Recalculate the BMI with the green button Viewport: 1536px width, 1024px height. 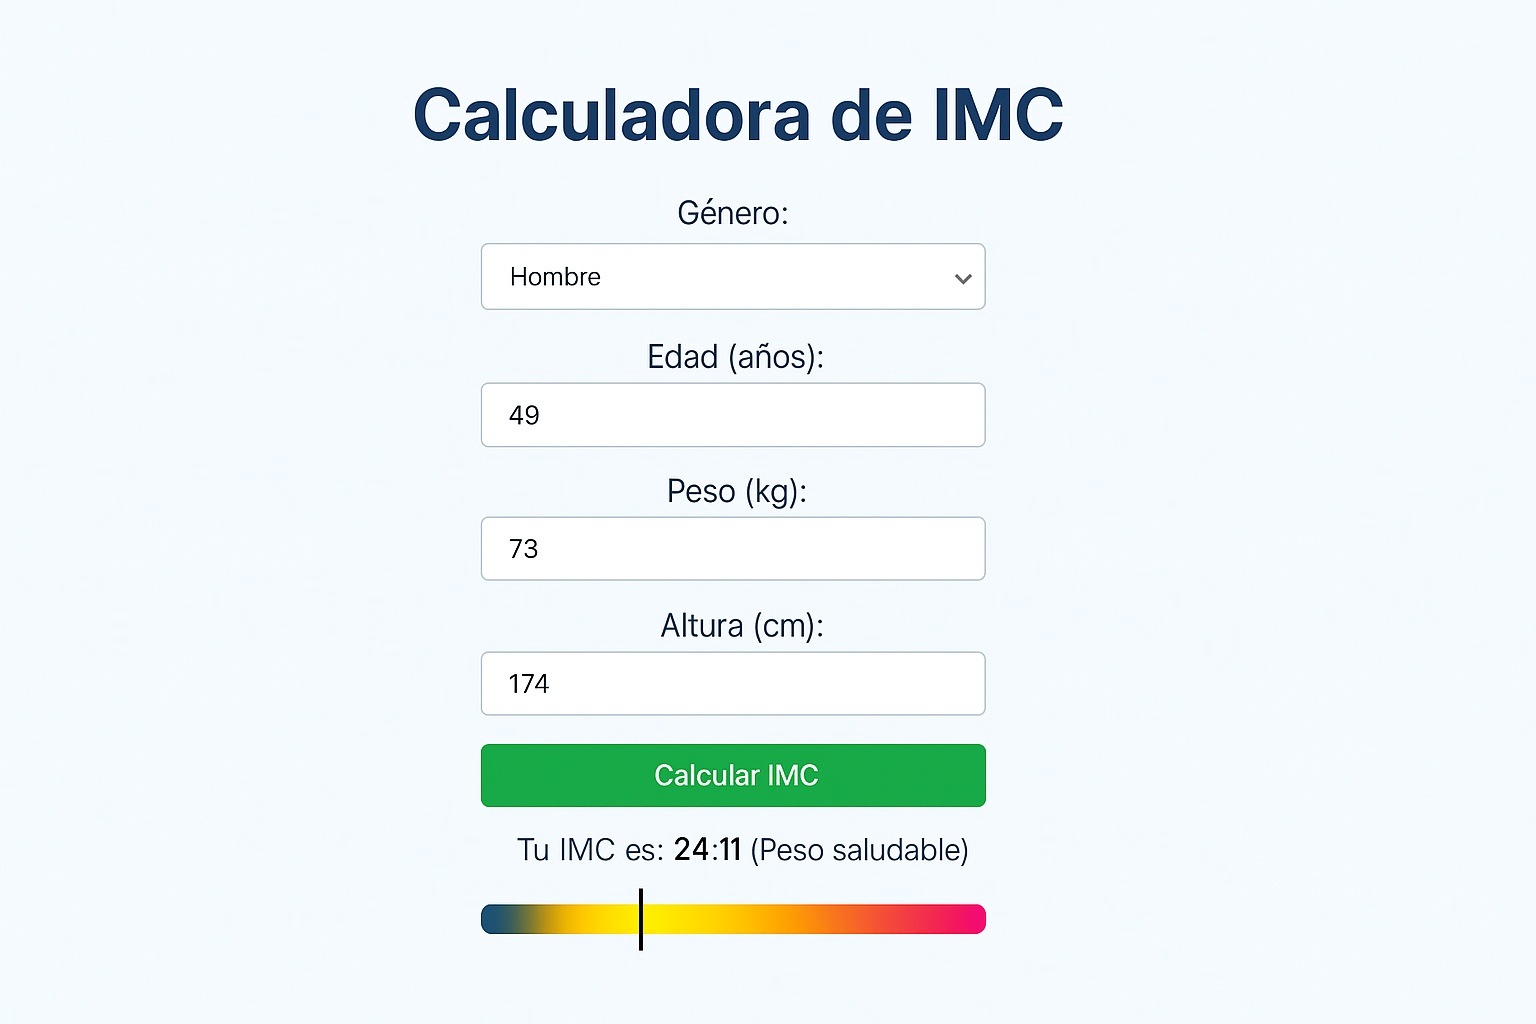(x=732, y=775)
